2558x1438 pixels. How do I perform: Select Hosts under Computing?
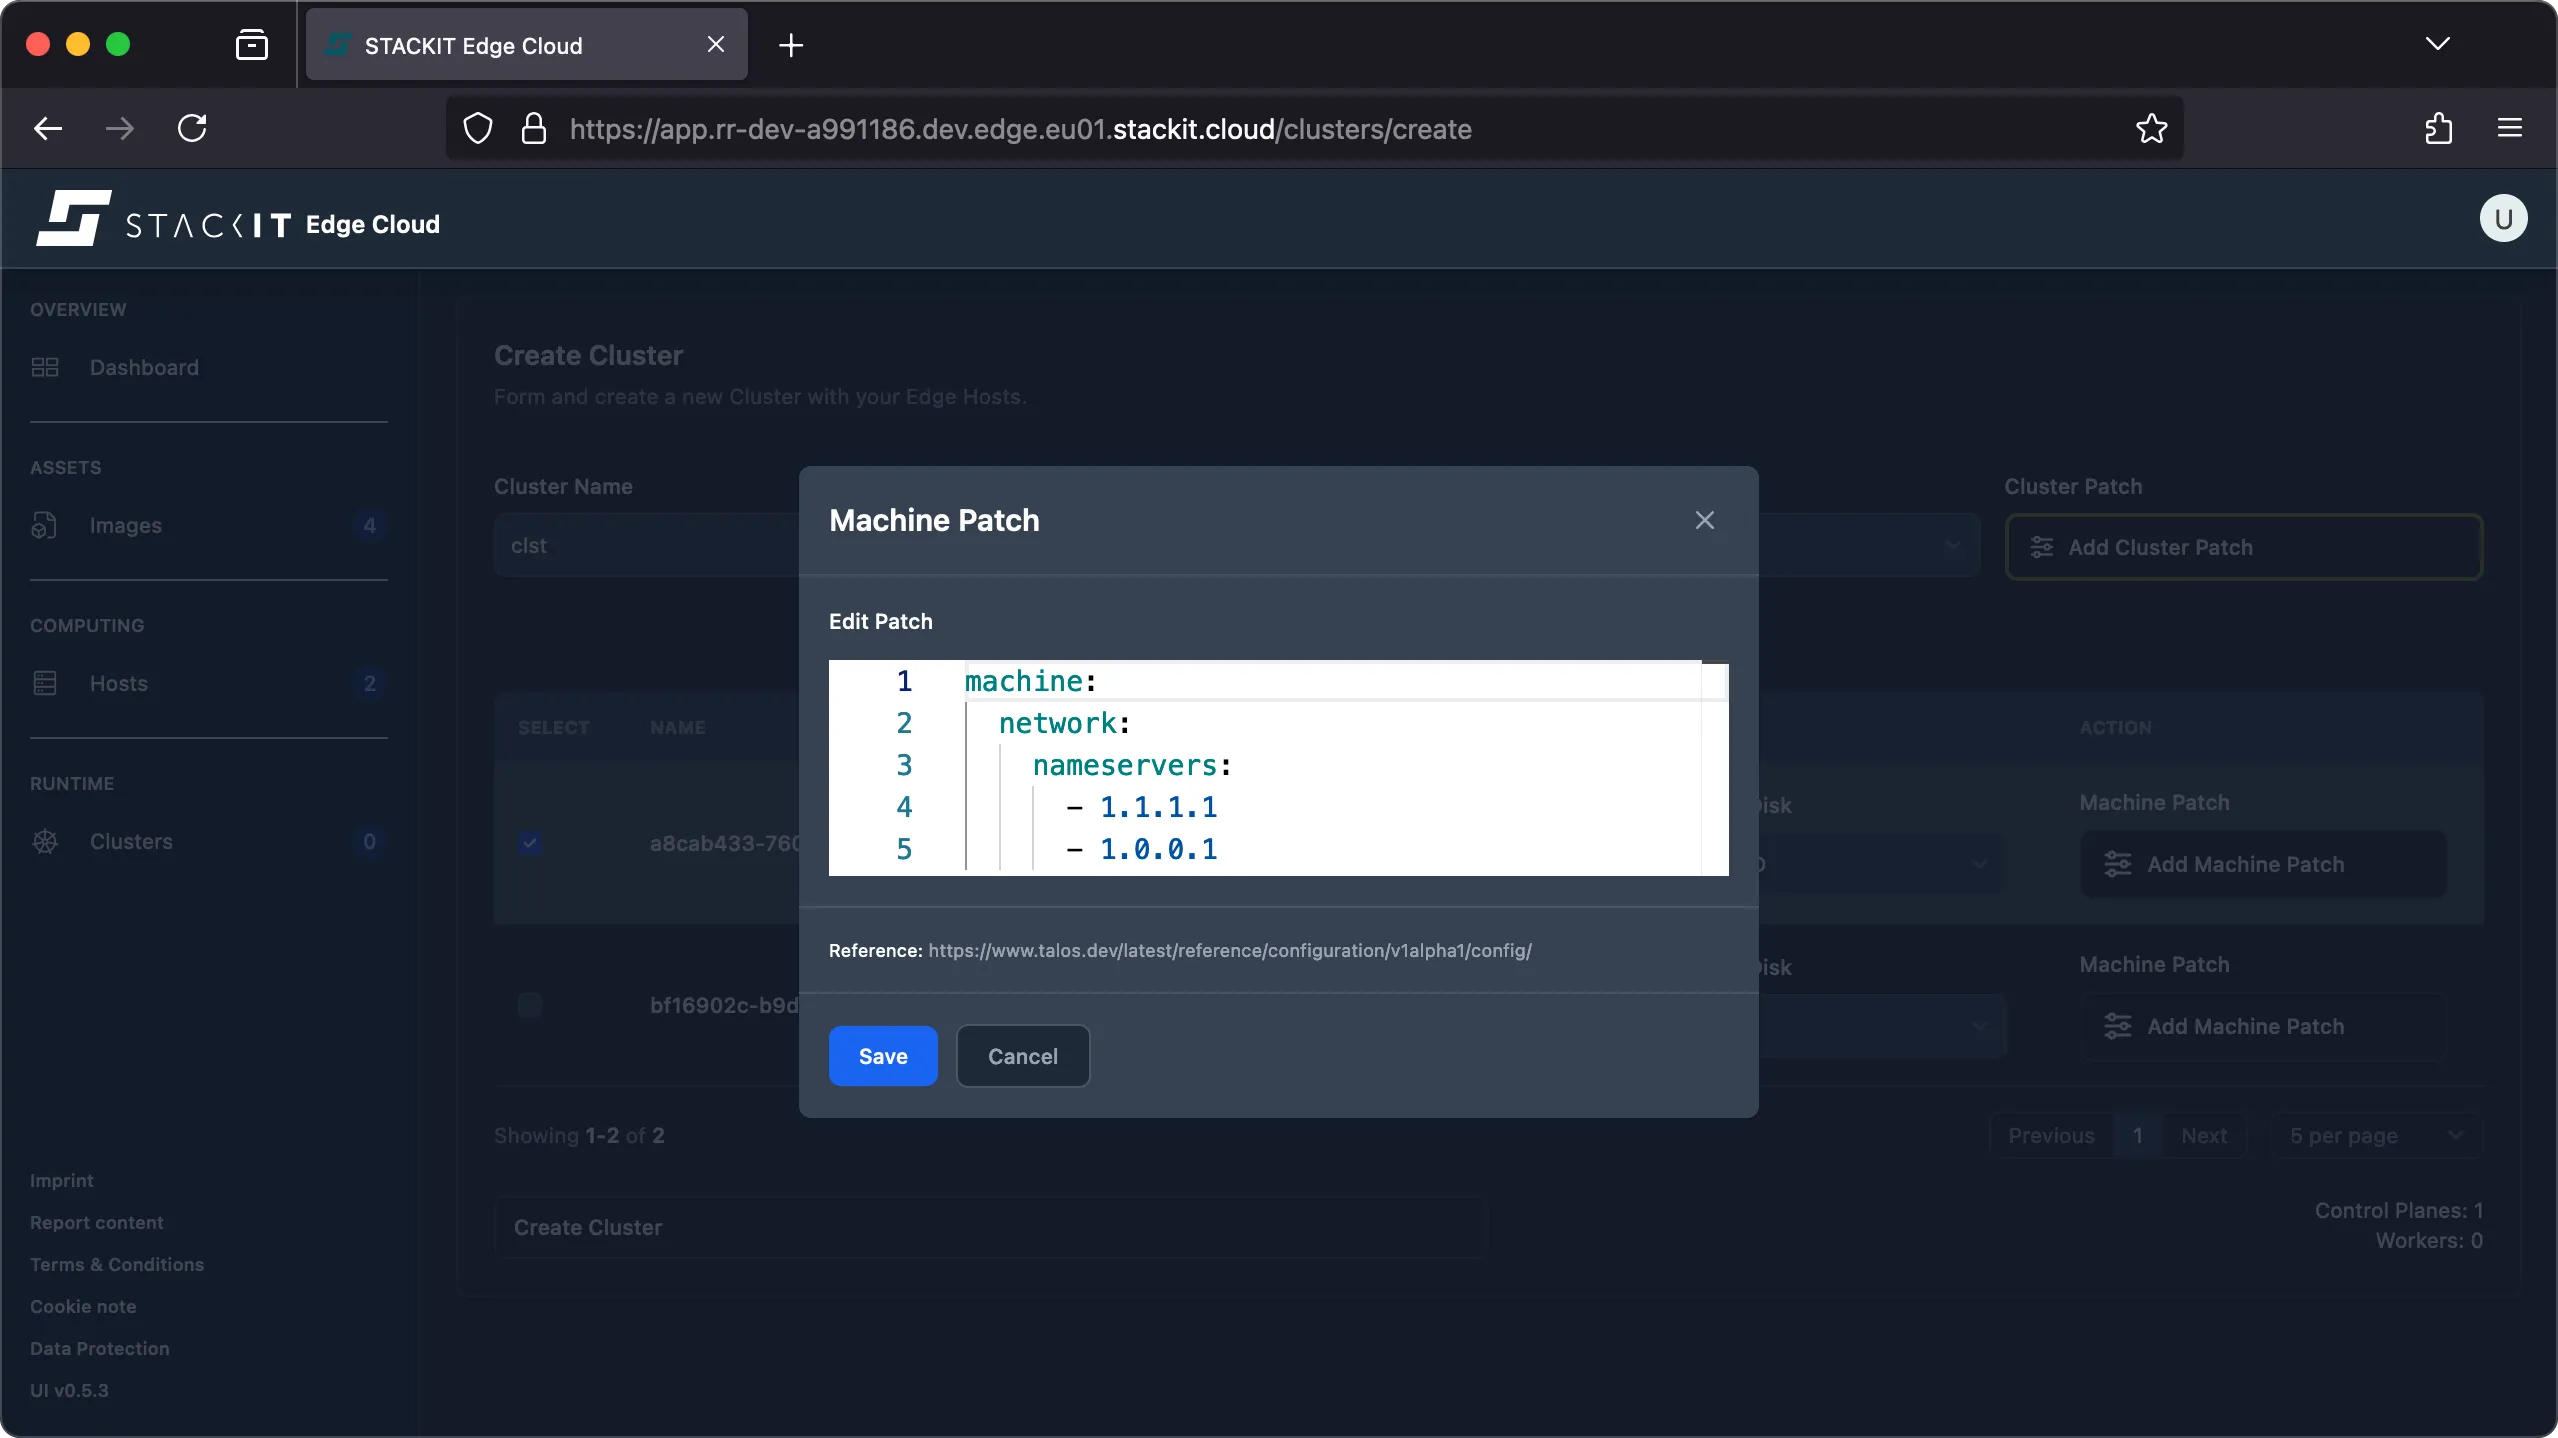[x=118, y=683]
